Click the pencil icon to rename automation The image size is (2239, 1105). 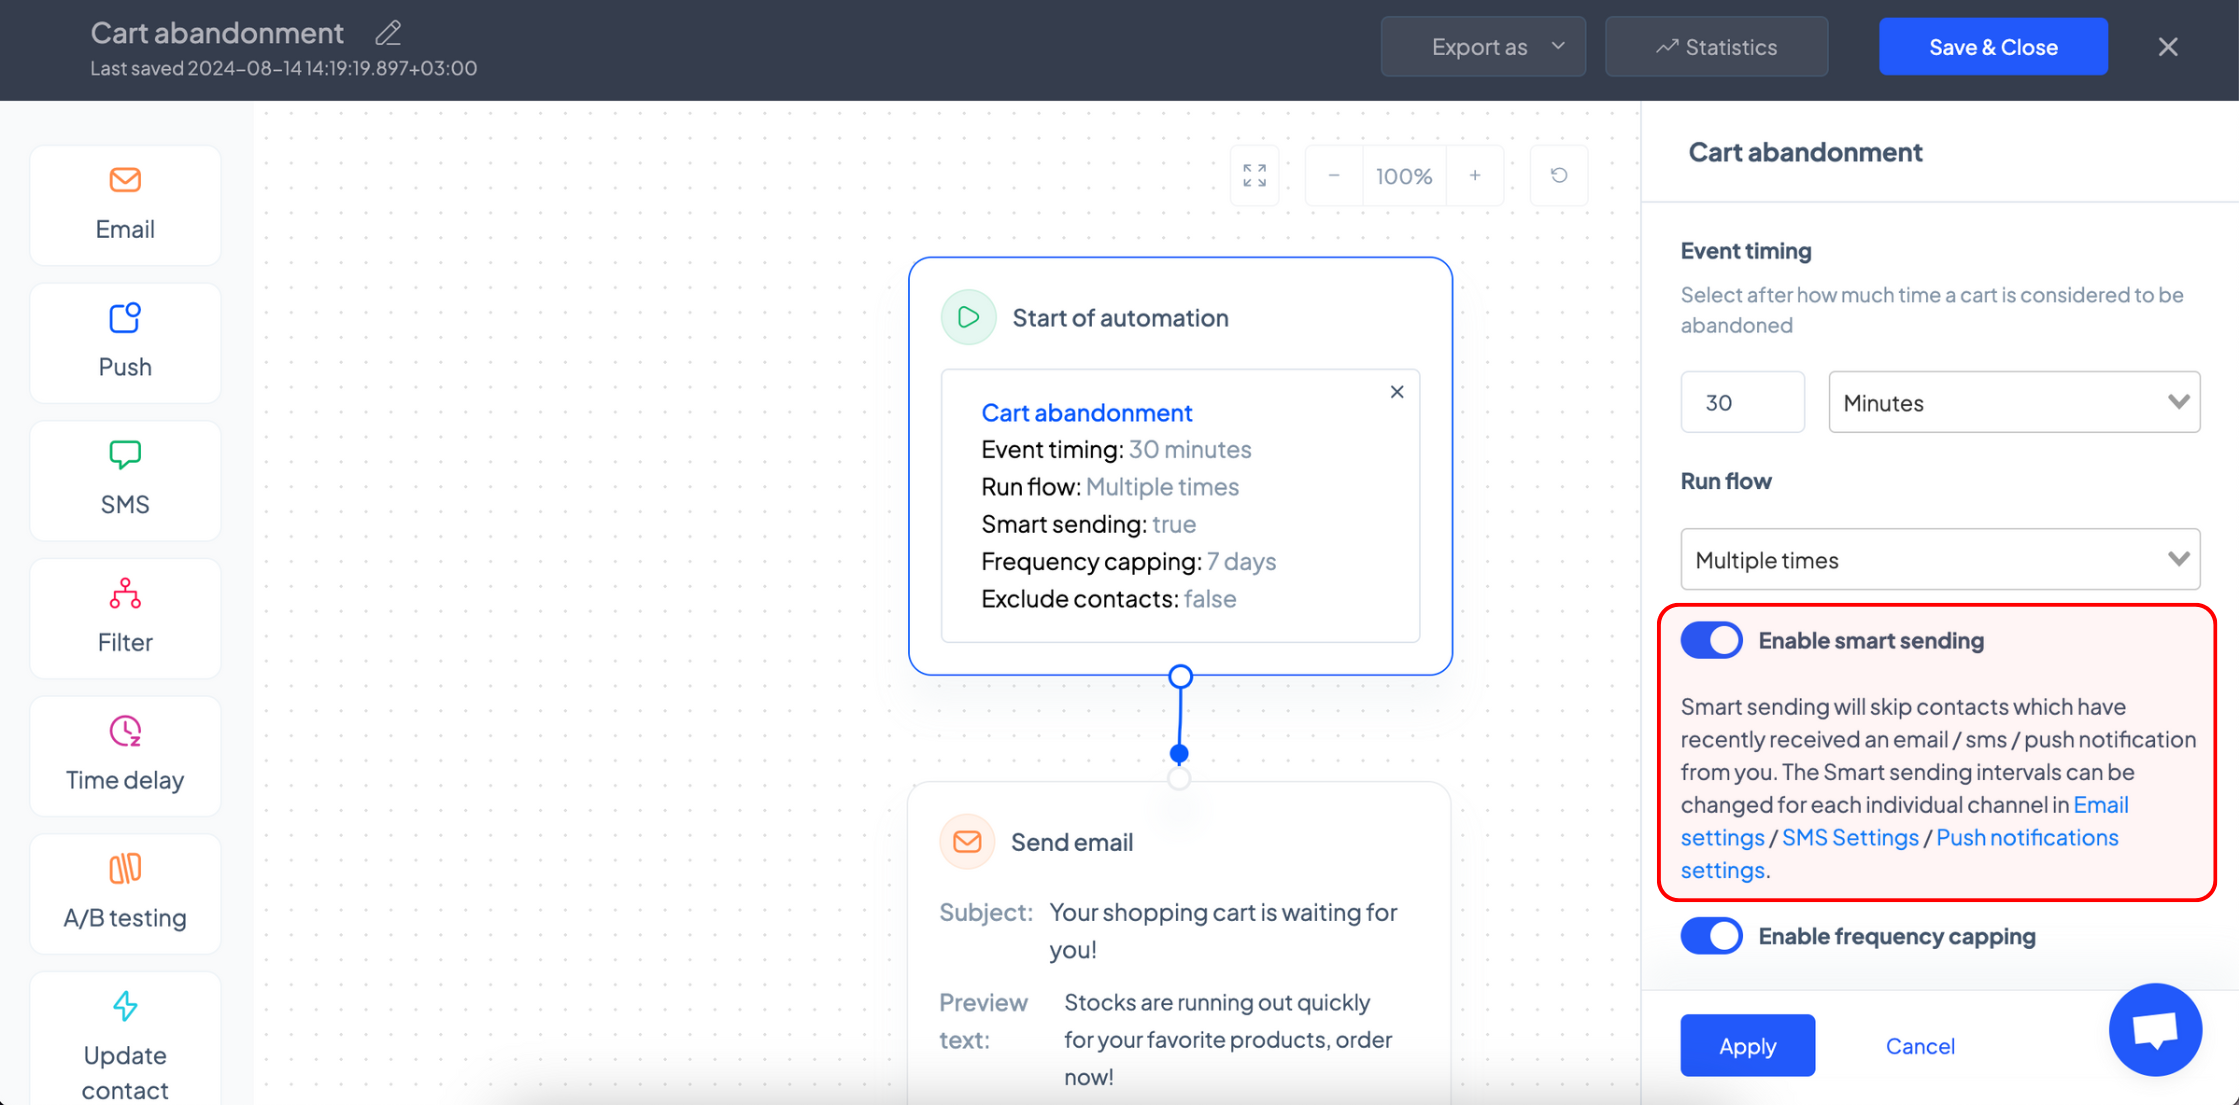pyautogui.click(x=388, y=33)
